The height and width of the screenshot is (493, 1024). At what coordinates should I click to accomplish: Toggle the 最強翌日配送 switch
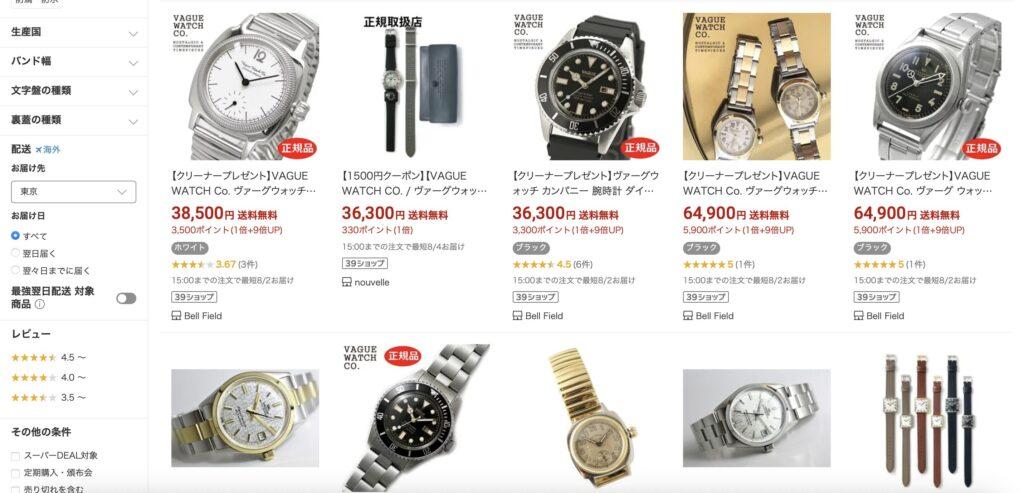126,298
